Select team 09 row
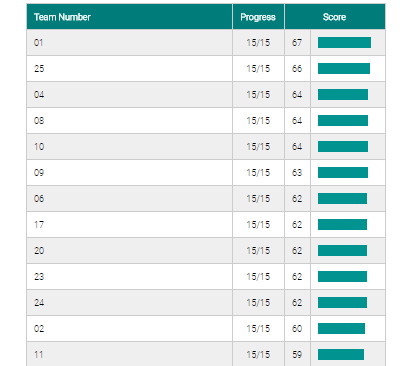The image size is (417, 366). 206,172
